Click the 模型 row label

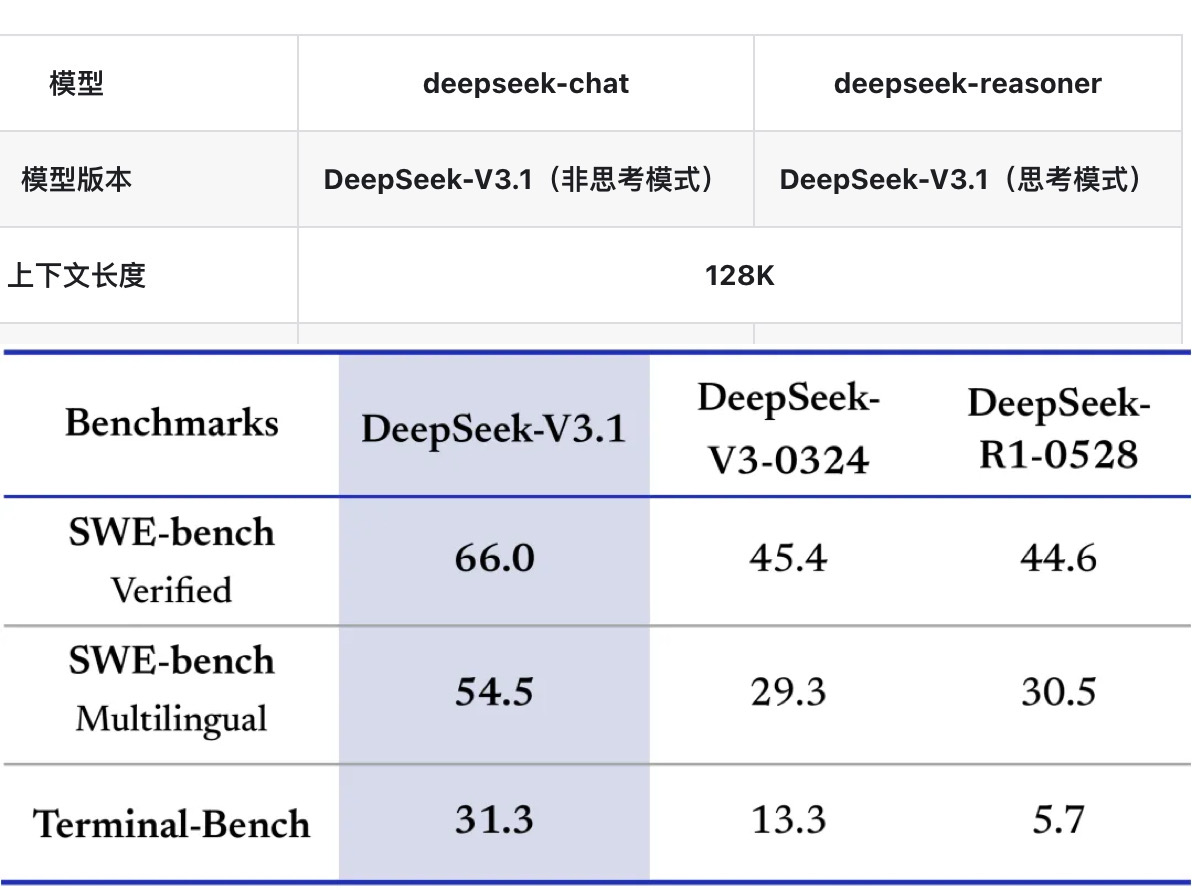(76, 83)
